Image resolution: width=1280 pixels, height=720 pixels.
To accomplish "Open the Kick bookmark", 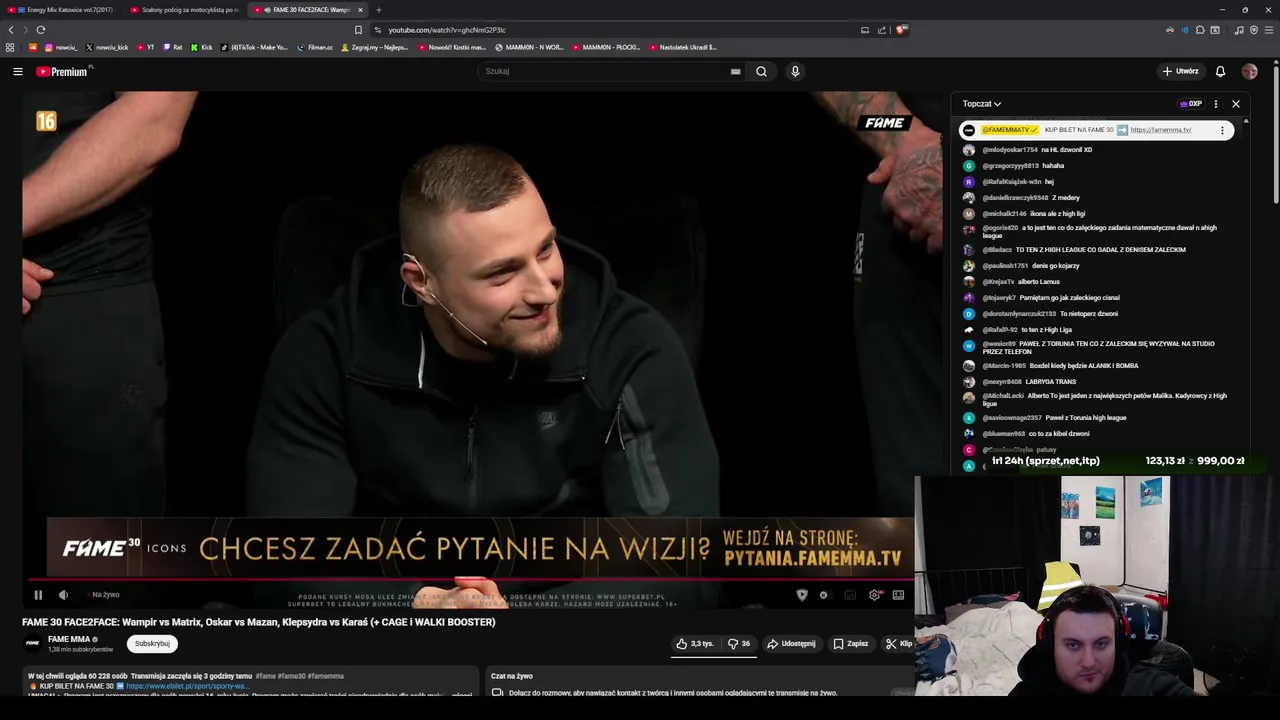I will tap(201, 47).
